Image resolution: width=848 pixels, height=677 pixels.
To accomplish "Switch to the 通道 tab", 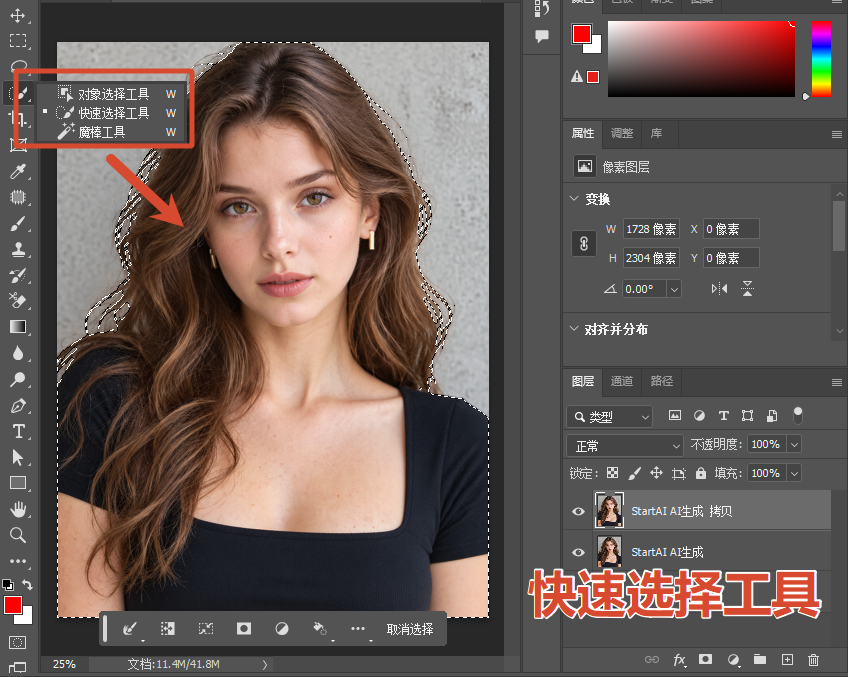I will point(622,381).
